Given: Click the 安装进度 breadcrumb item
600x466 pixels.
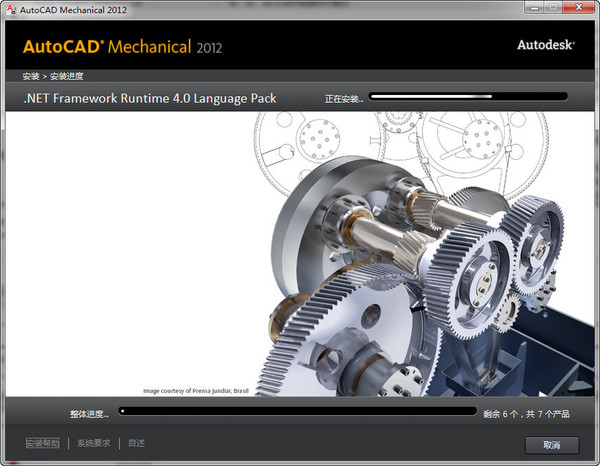Looking at the screenshot, I should pos(66,76).
